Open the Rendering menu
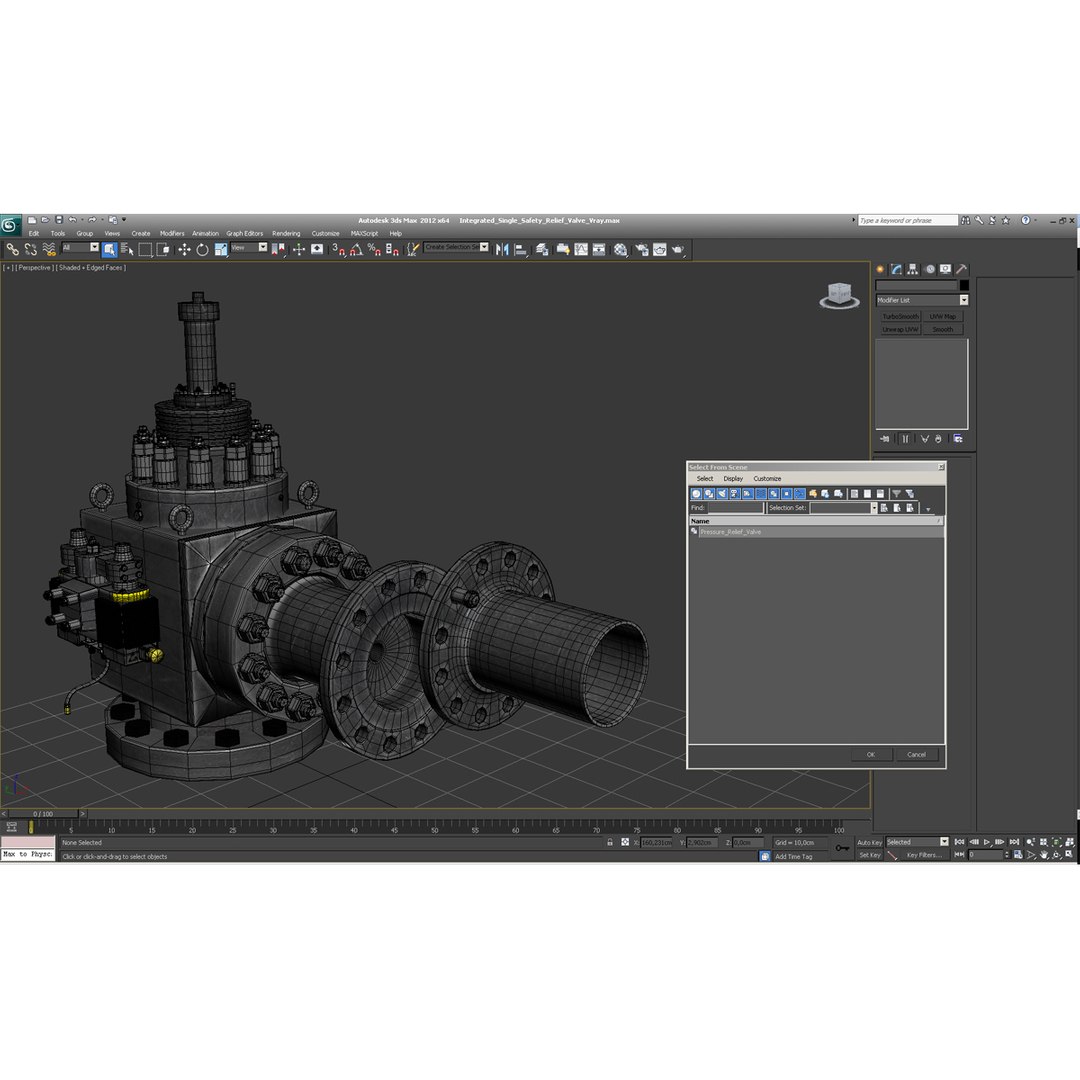The height and width of the screenshot is (1080, 1080). click(286, 233)
